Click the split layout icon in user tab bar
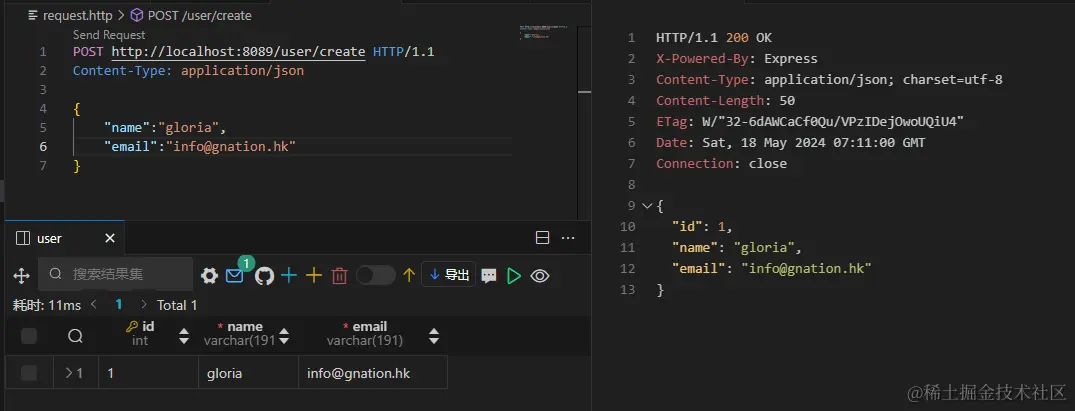1075x411 pixels. pos(542,238)
